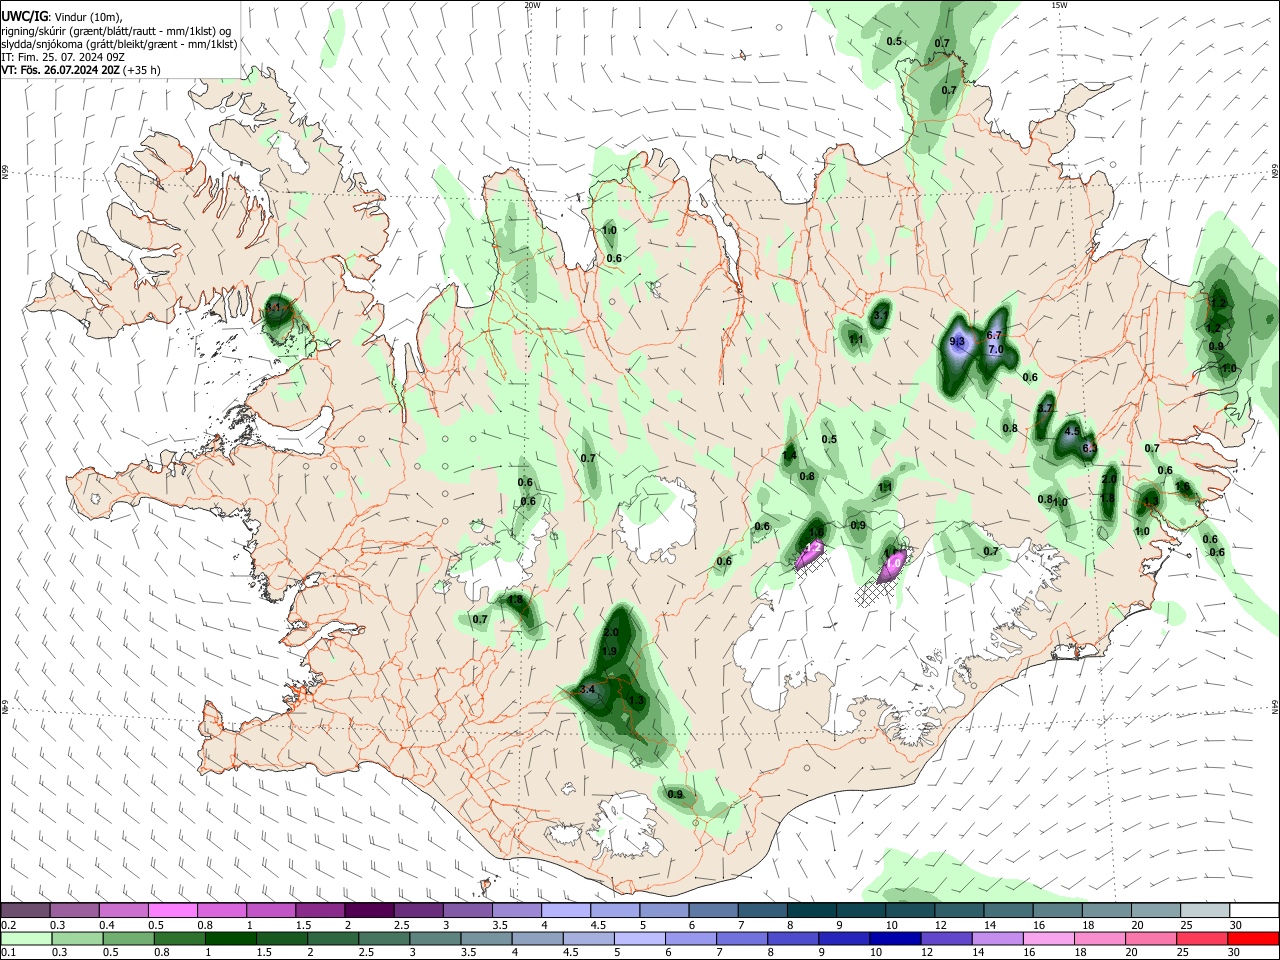Click the deep blue 10 rain legend swatch

click(894, 938)
